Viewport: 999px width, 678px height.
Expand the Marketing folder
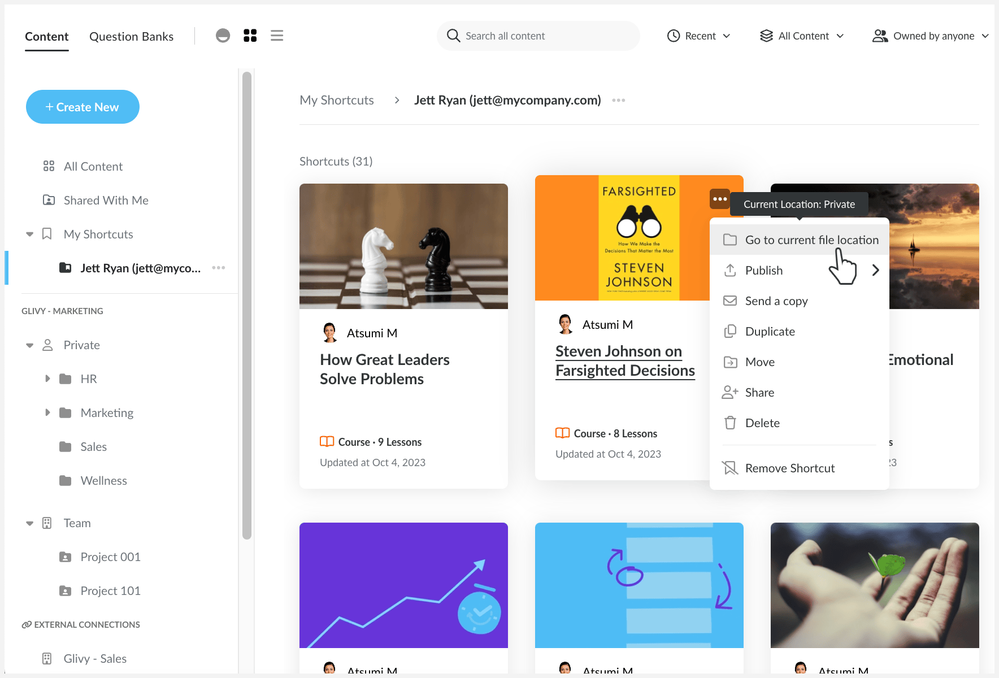coord(47,412)
